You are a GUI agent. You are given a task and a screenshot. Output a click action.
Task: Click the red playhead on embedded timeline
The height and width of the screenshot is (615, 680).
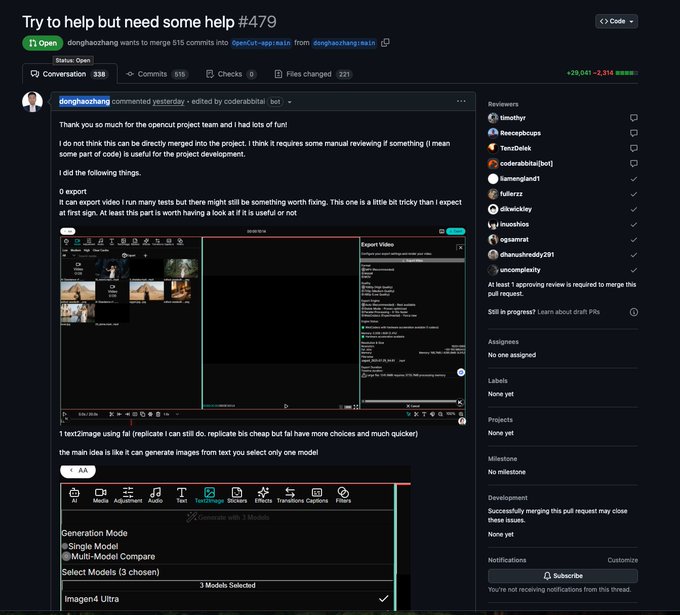131,422
